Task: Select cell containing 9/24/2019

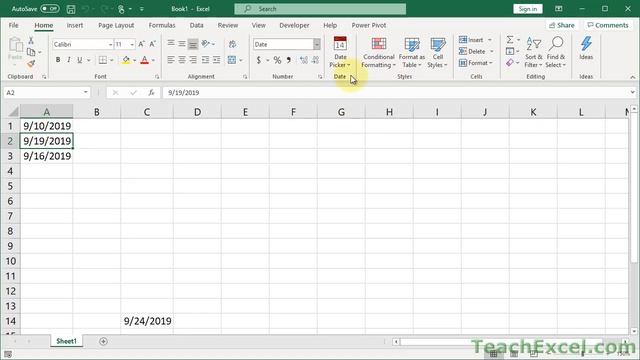Action: [x=147, y=321]
